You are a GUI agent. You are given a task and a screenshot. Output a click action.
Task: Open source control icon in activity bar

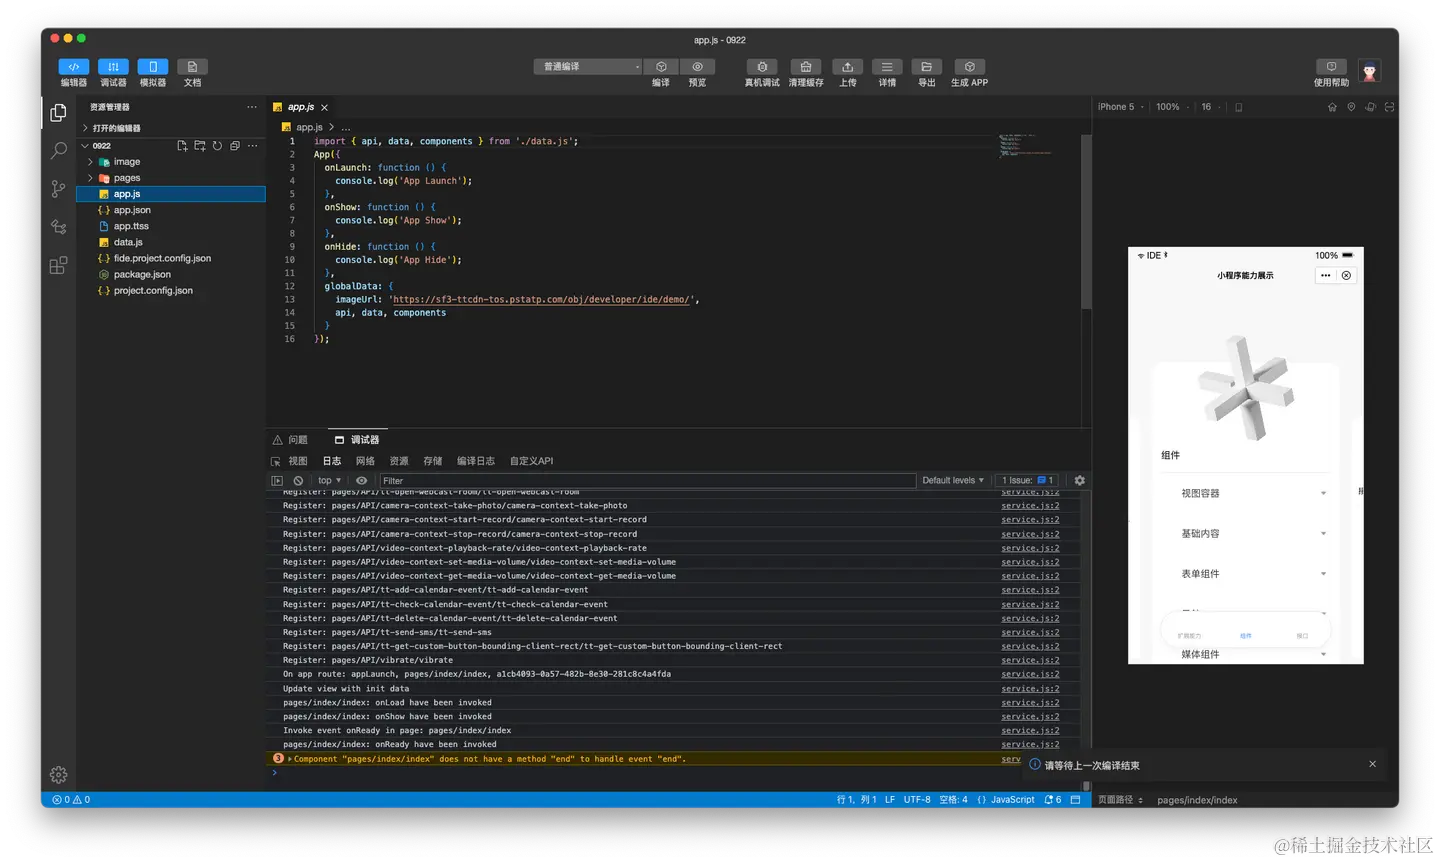tap(59, 188)
